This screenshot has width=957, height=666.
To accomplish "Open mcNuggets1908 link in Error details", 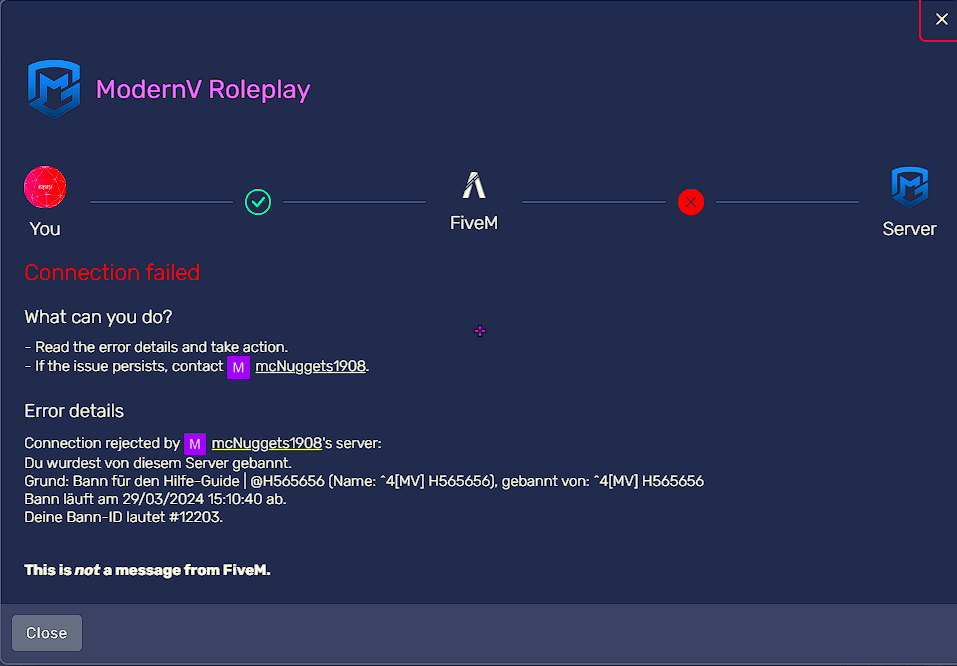I will (x=267, y=443).
